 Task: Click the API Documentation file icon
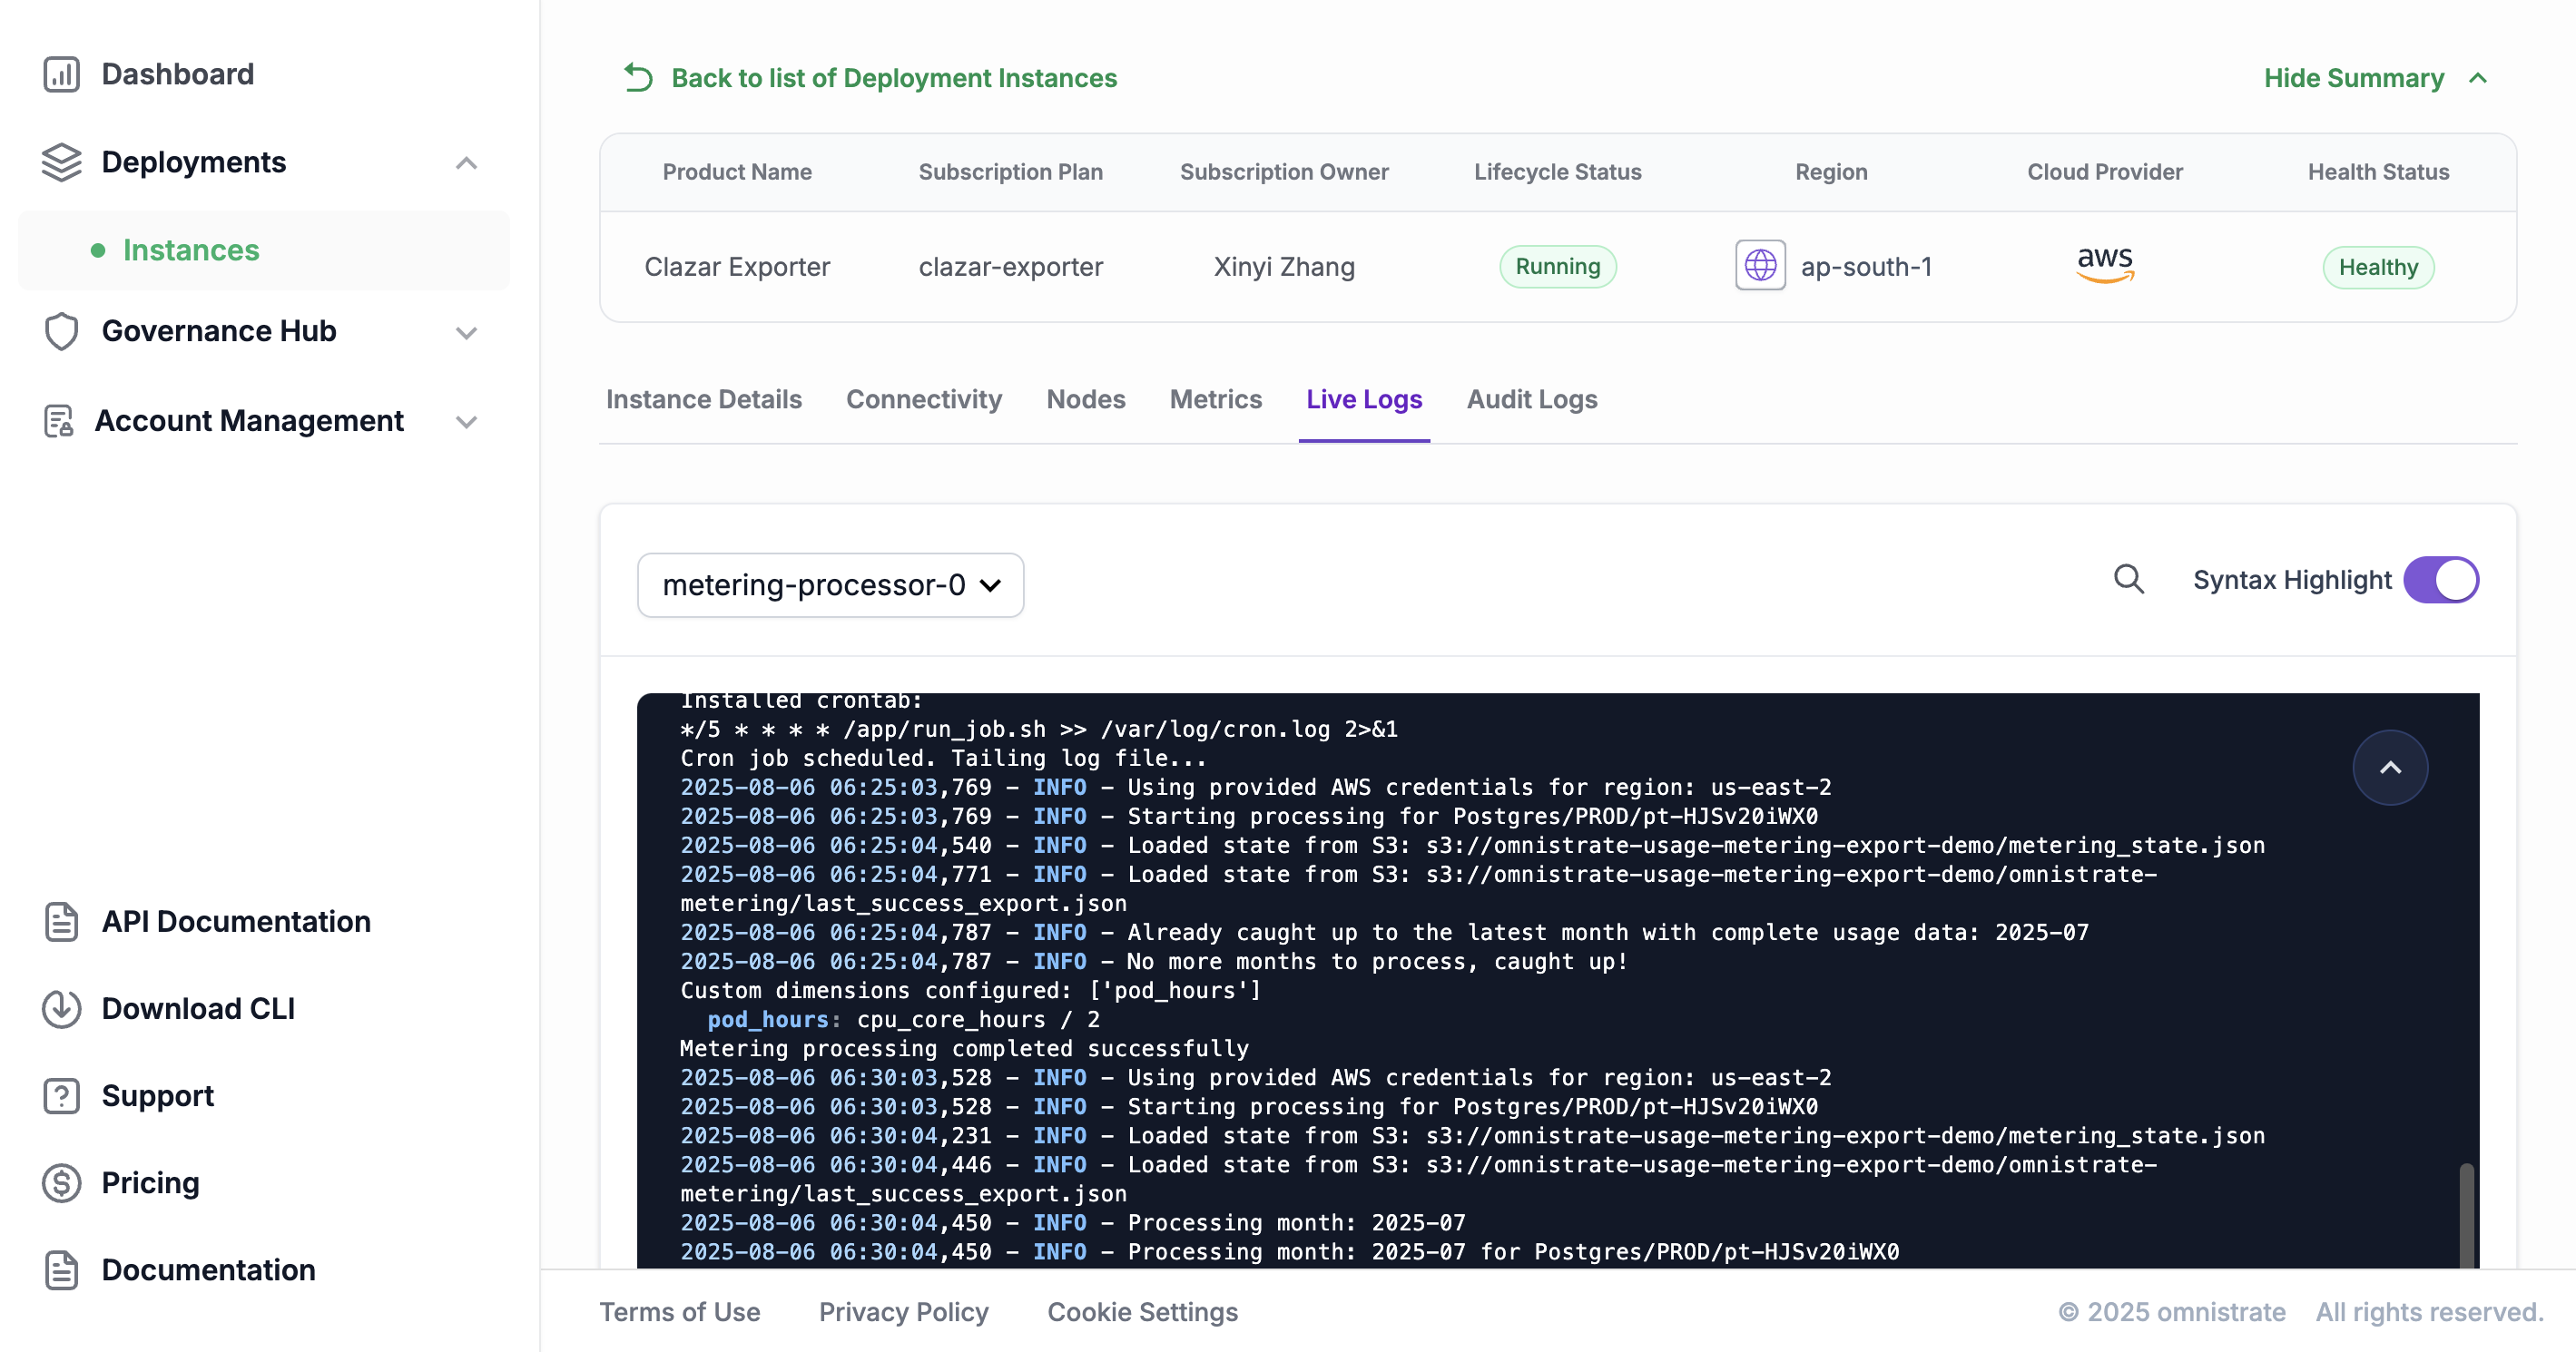pyautogui.click(x=61, y=921)
